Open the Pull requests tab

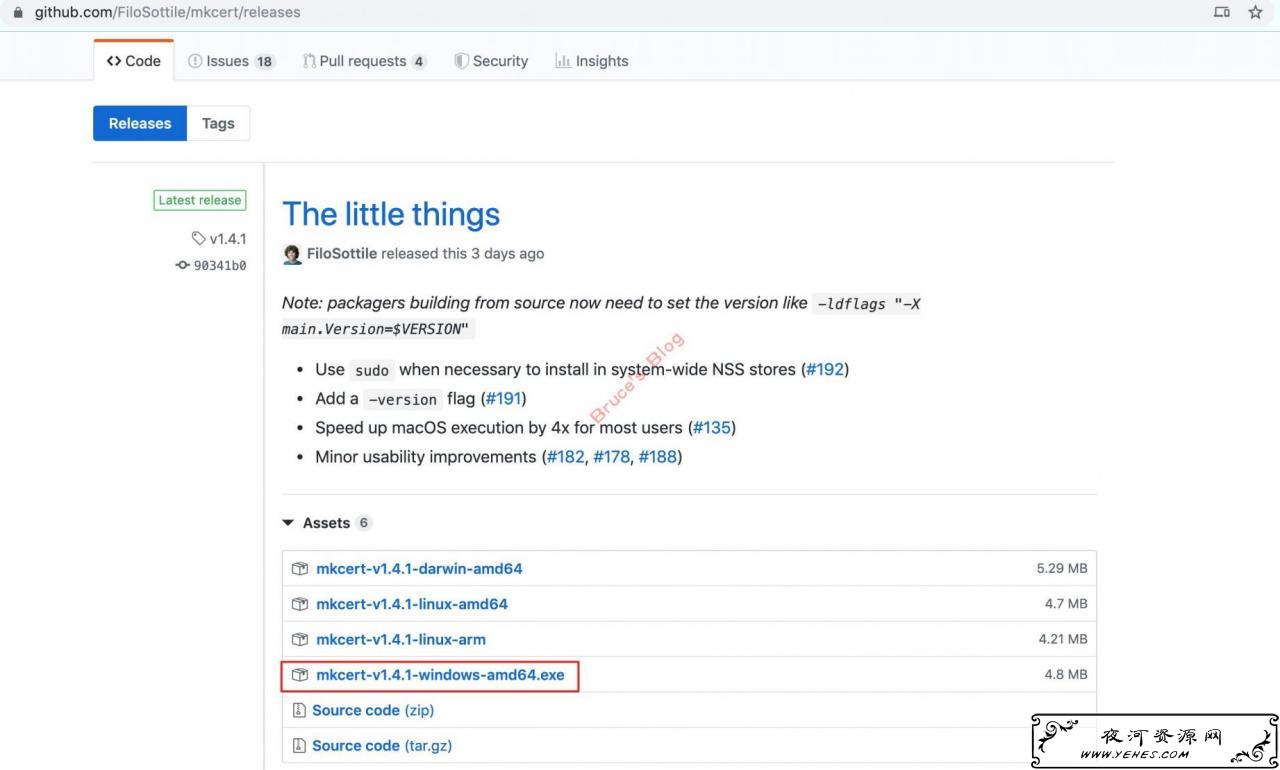[365, 61]
